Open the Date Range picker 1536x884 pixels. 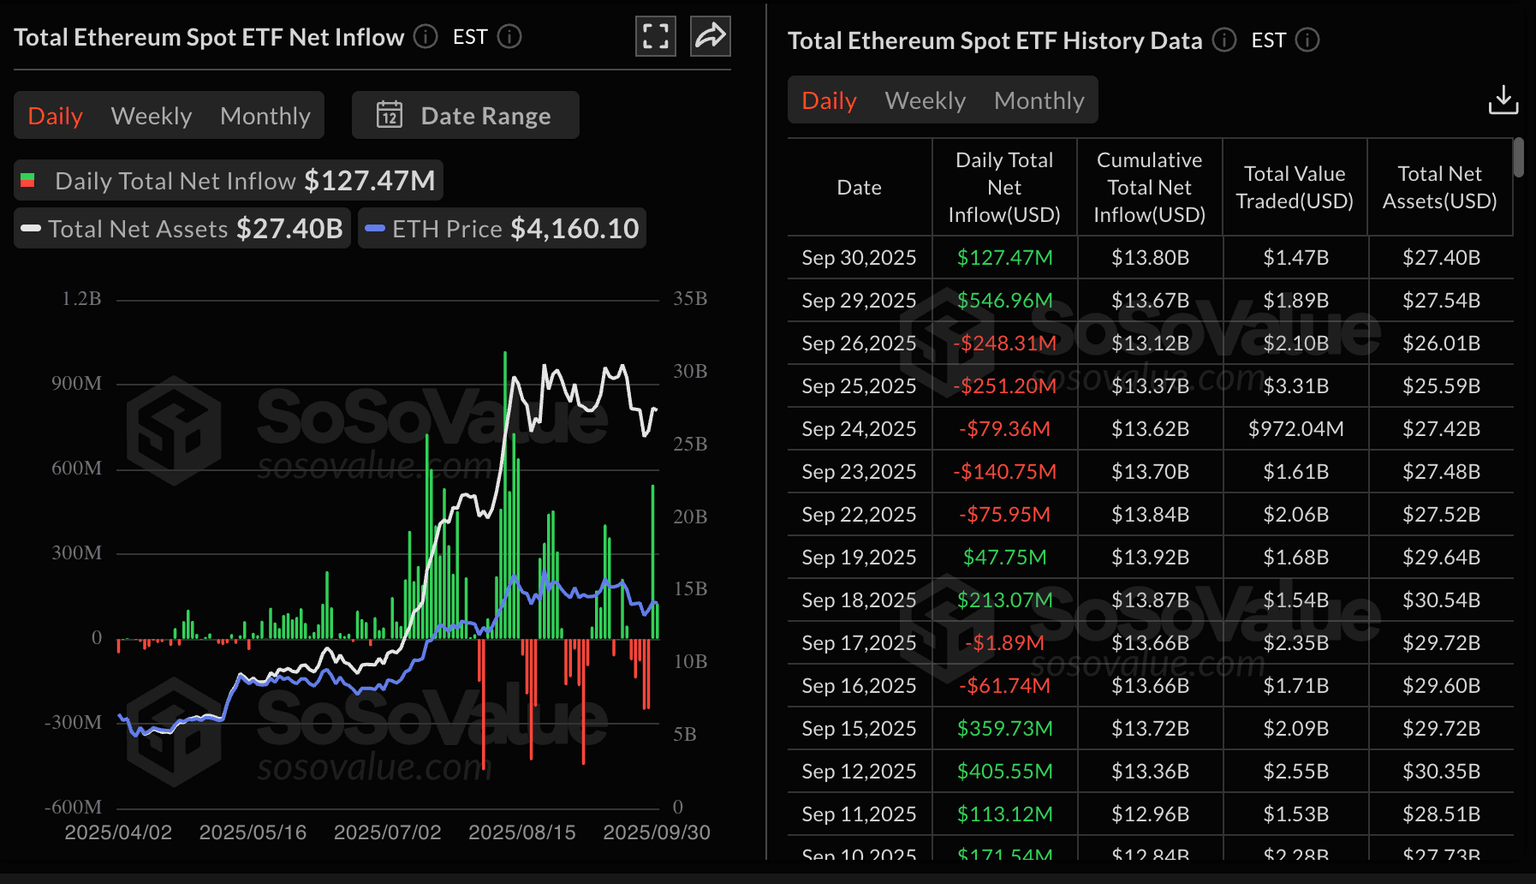click(466, 115)
